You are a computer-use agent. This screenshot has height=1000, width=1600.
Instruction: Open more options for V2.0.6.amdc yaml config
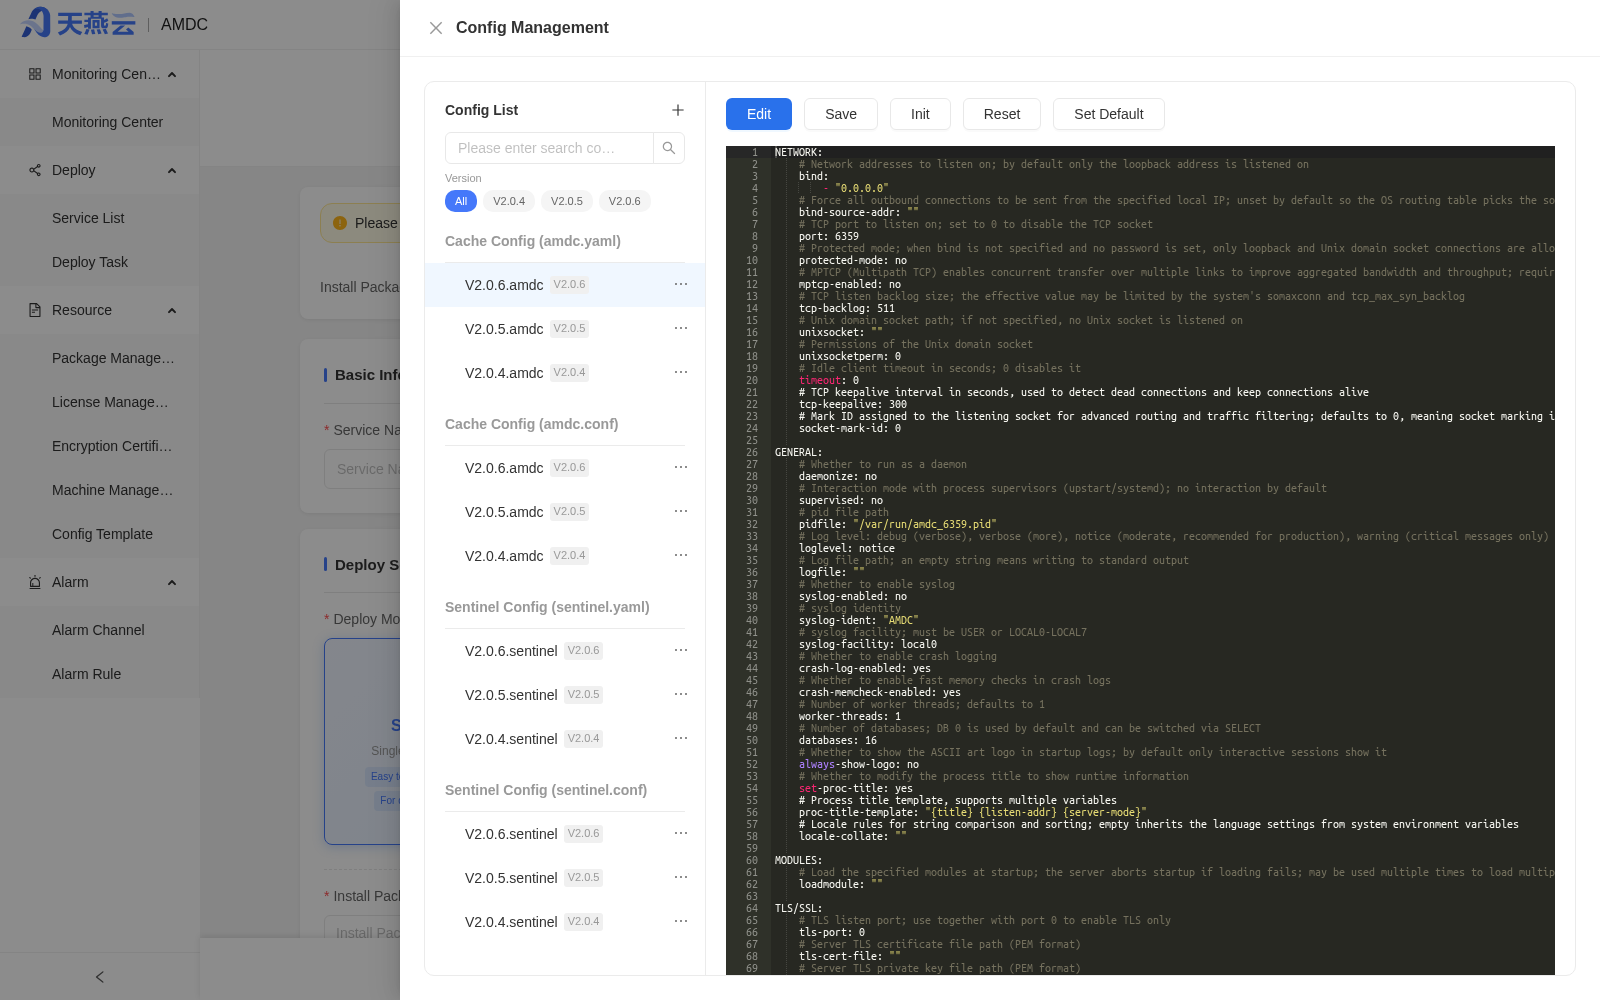[681, 284]
